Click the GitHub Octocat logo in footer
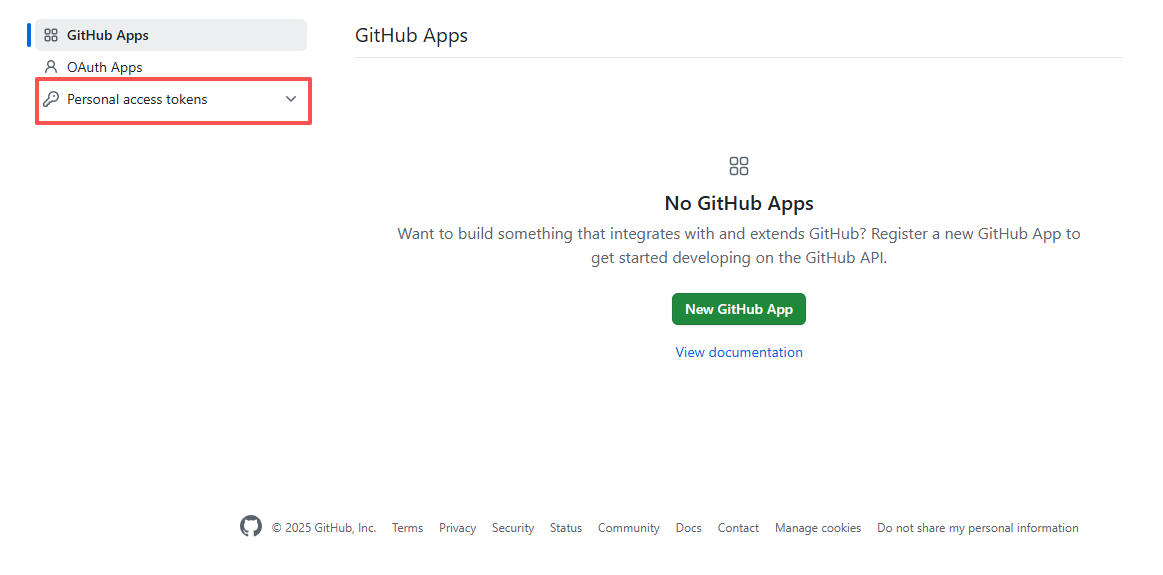 pos(251,527)
